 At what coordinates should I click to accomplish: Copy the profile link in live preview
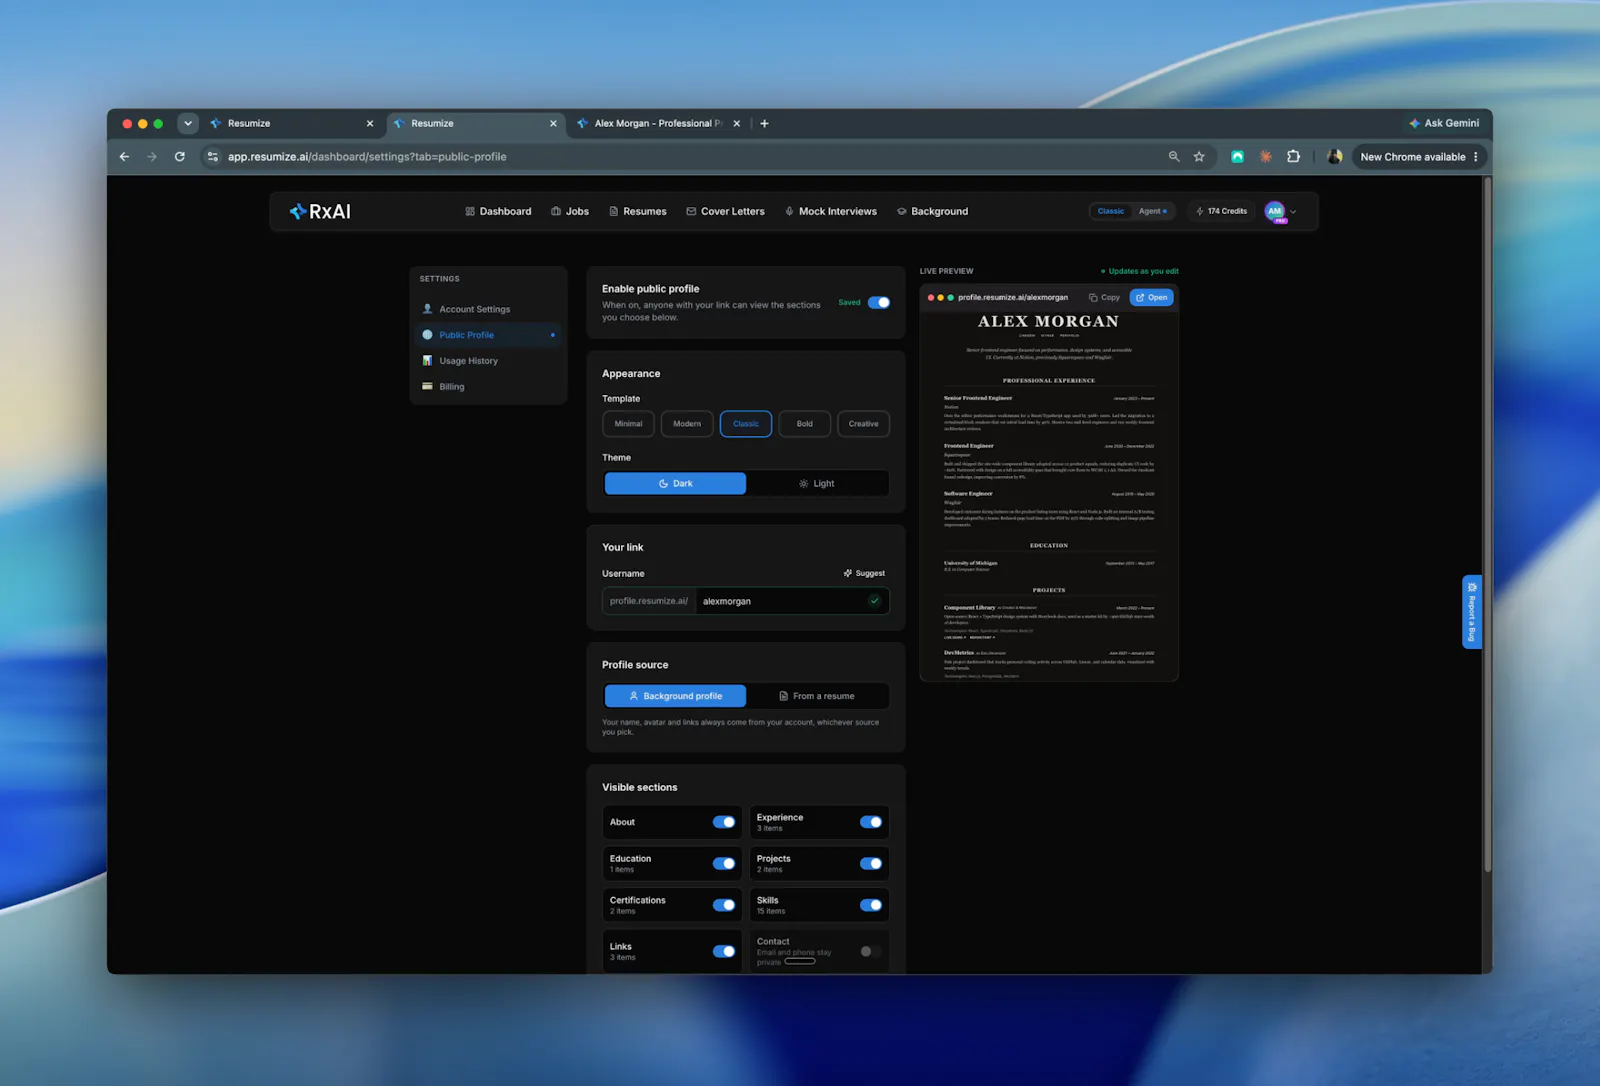coord(1104,297)
